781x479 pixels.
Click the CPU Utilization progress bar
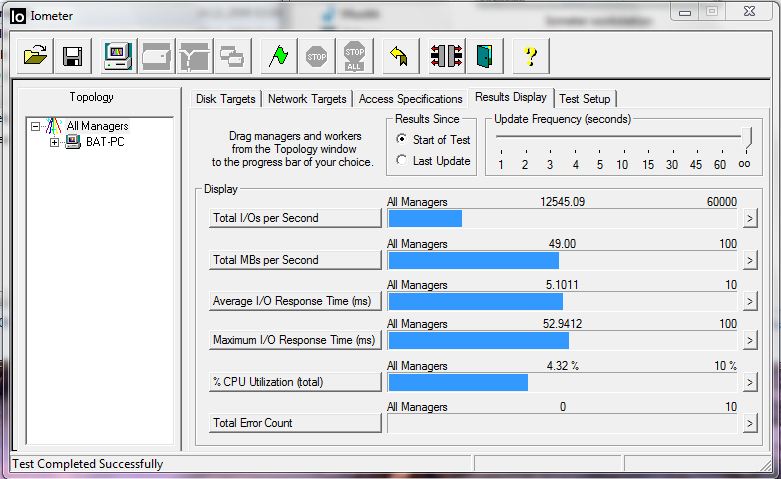(562, 382)
